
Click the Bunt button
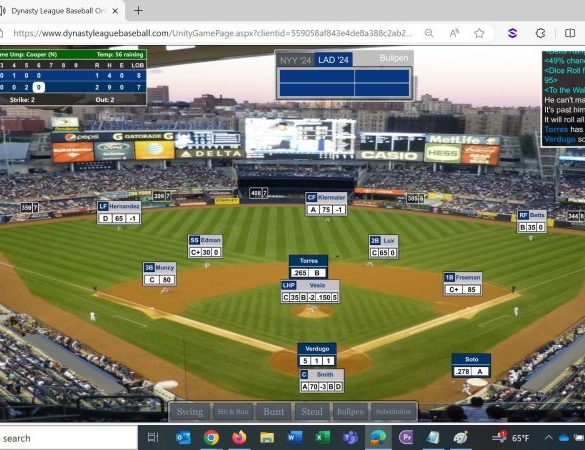click(273, 412)
